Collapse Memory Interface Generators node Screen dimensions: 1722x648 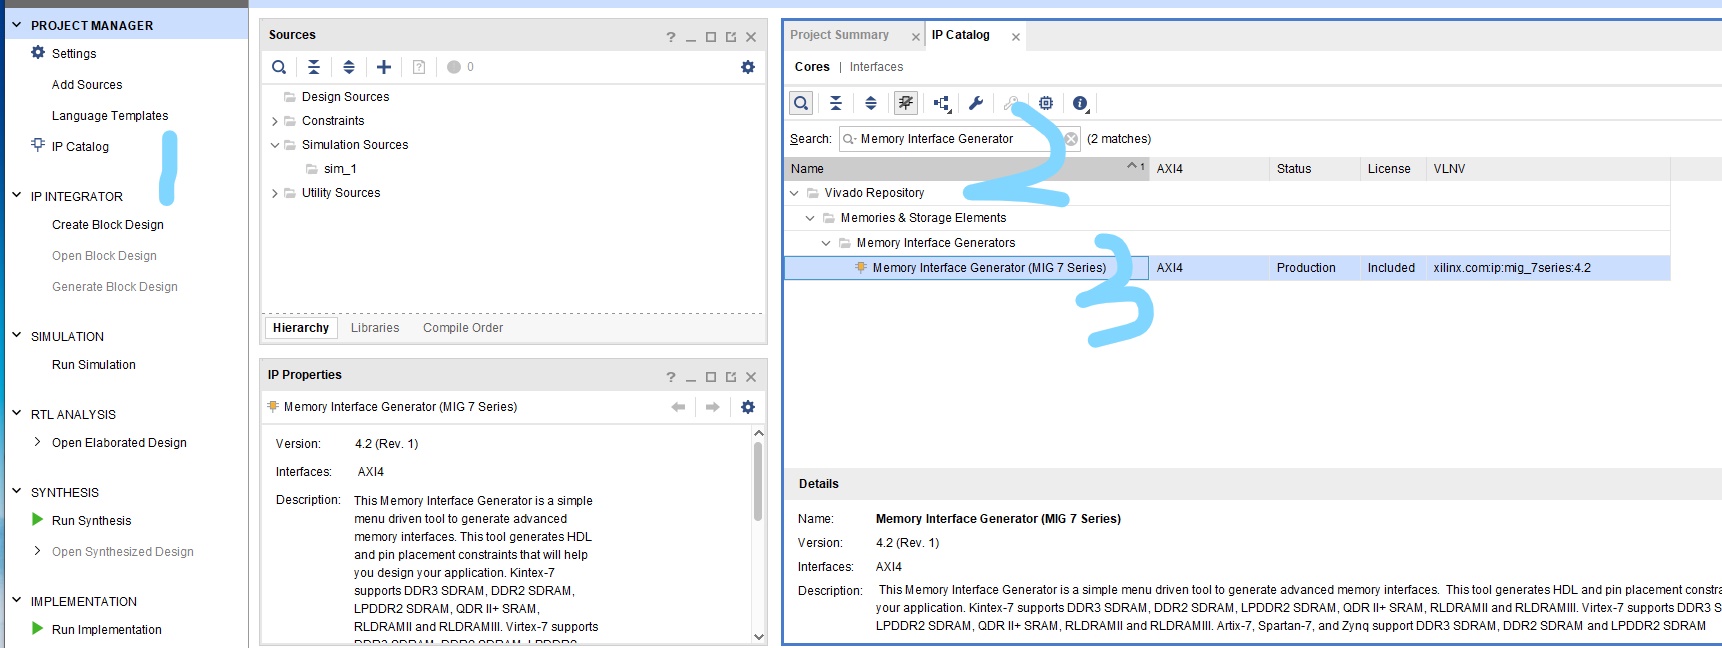point(826,243)
